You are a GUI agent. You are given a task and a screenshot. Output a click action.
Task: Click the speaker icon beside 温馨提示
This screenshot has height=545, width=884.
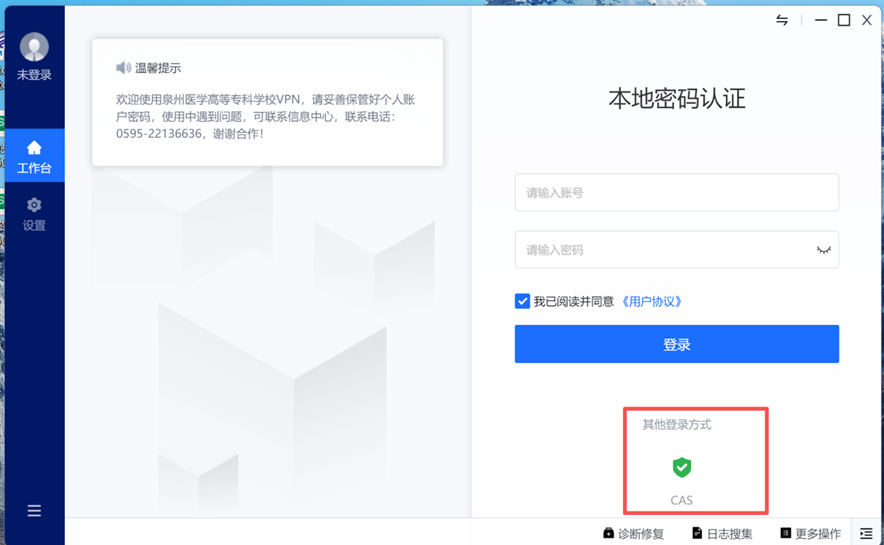point(123,68)
